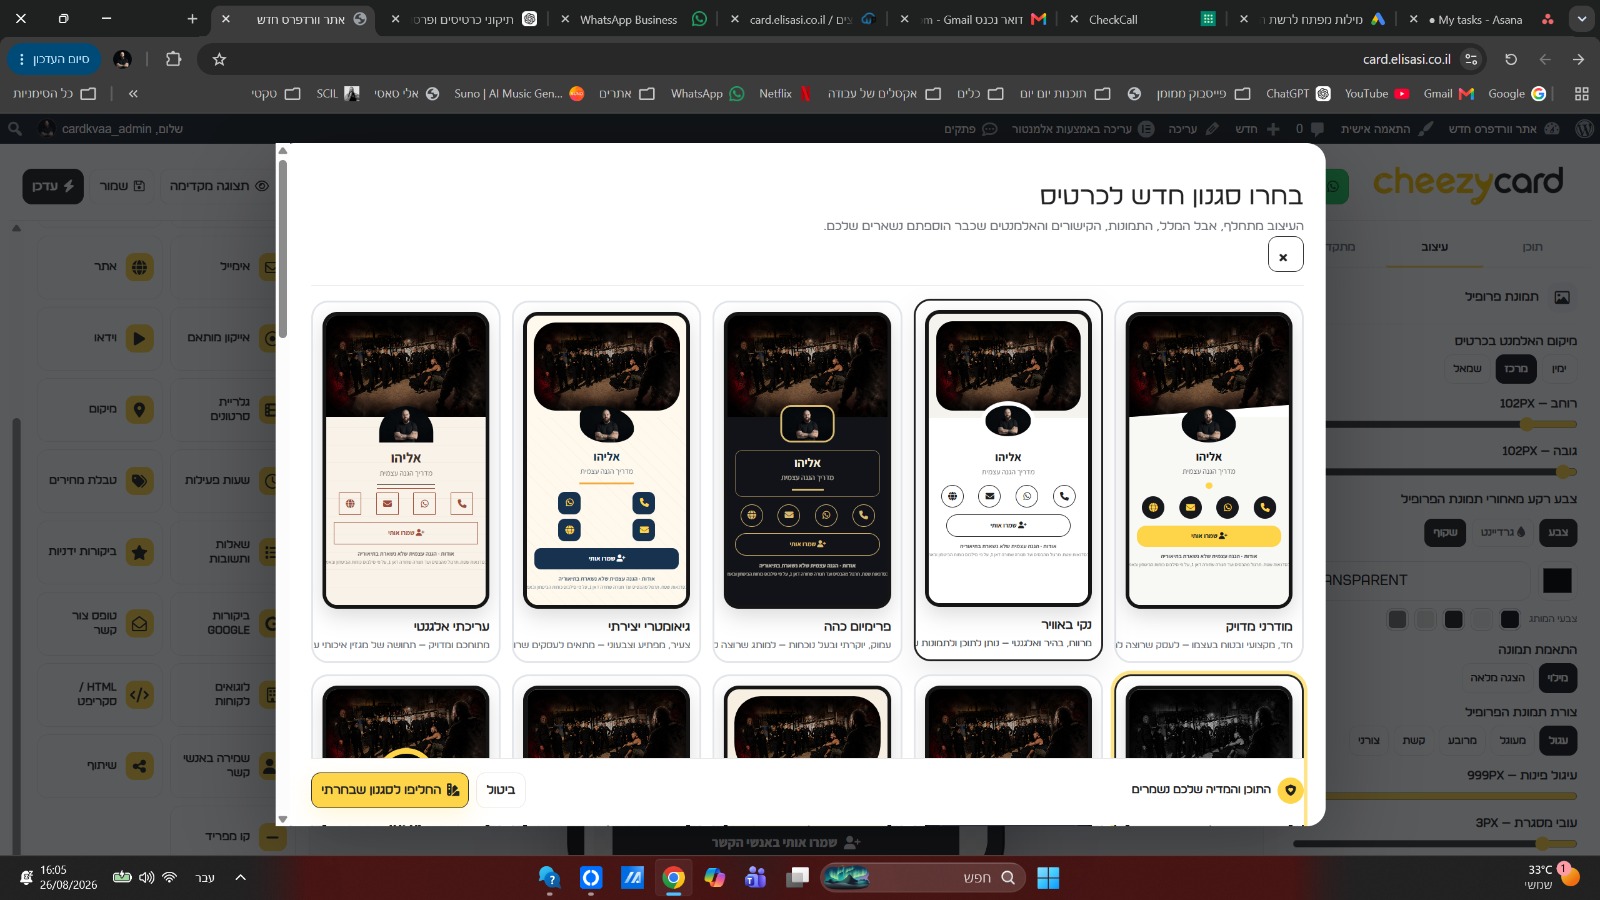The height and width of the screenshot is (900, 1600).
Task: Adjust the עובי מסגרת (border thickness) slider
Action: pyautogui.click(x=1435, y=843)
